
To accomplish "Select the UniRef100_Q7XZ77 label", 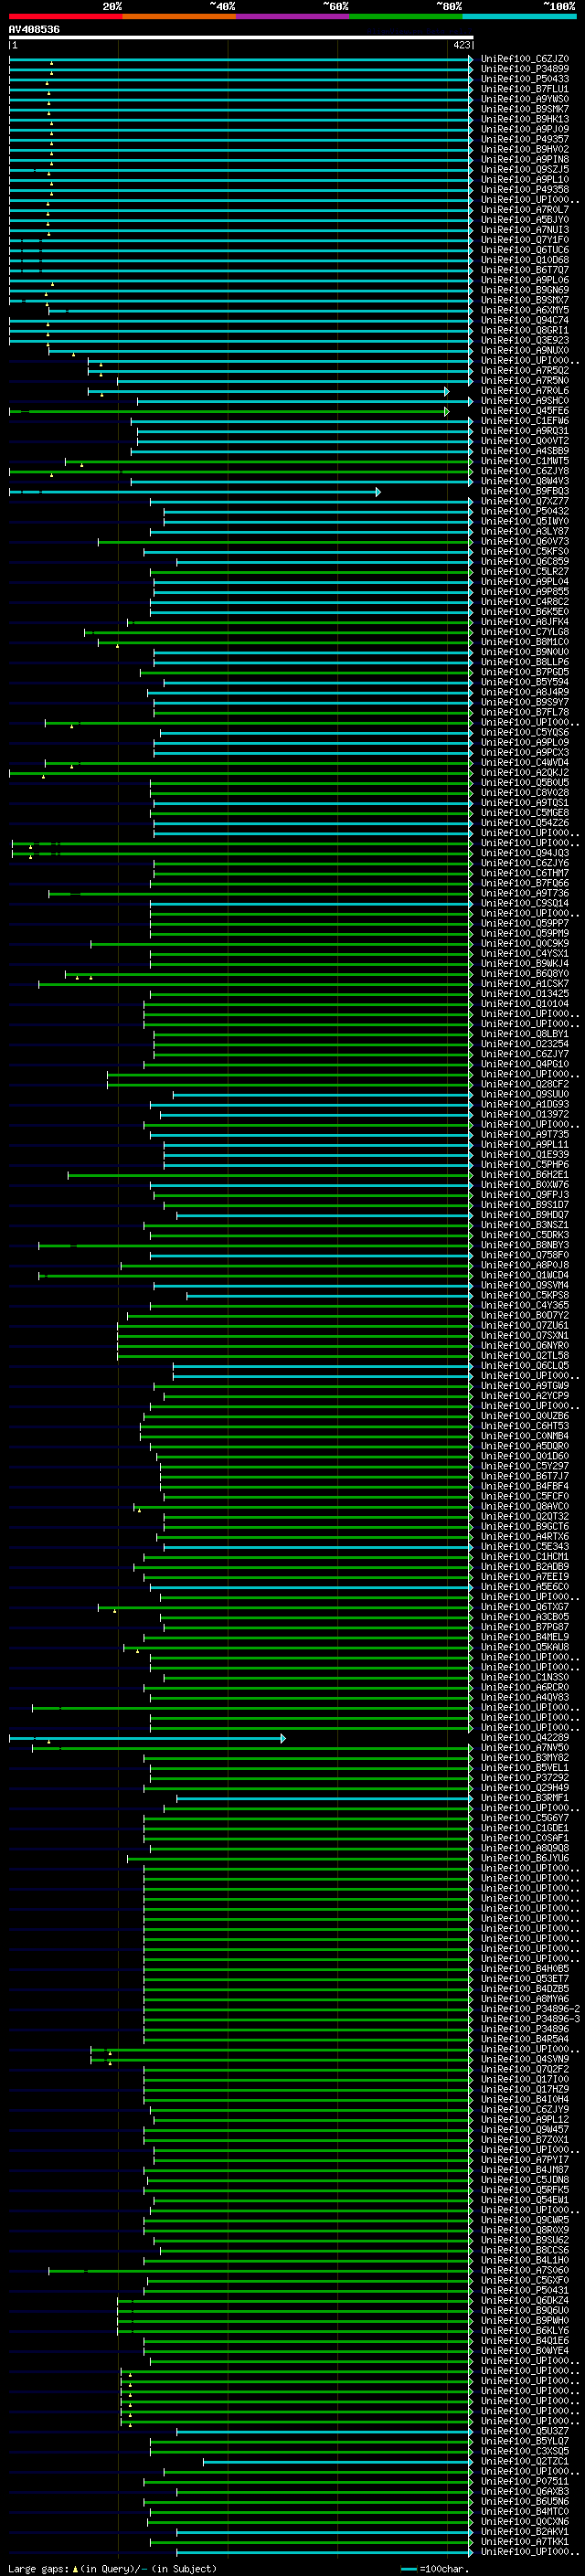I will click(x=525, y=501).
